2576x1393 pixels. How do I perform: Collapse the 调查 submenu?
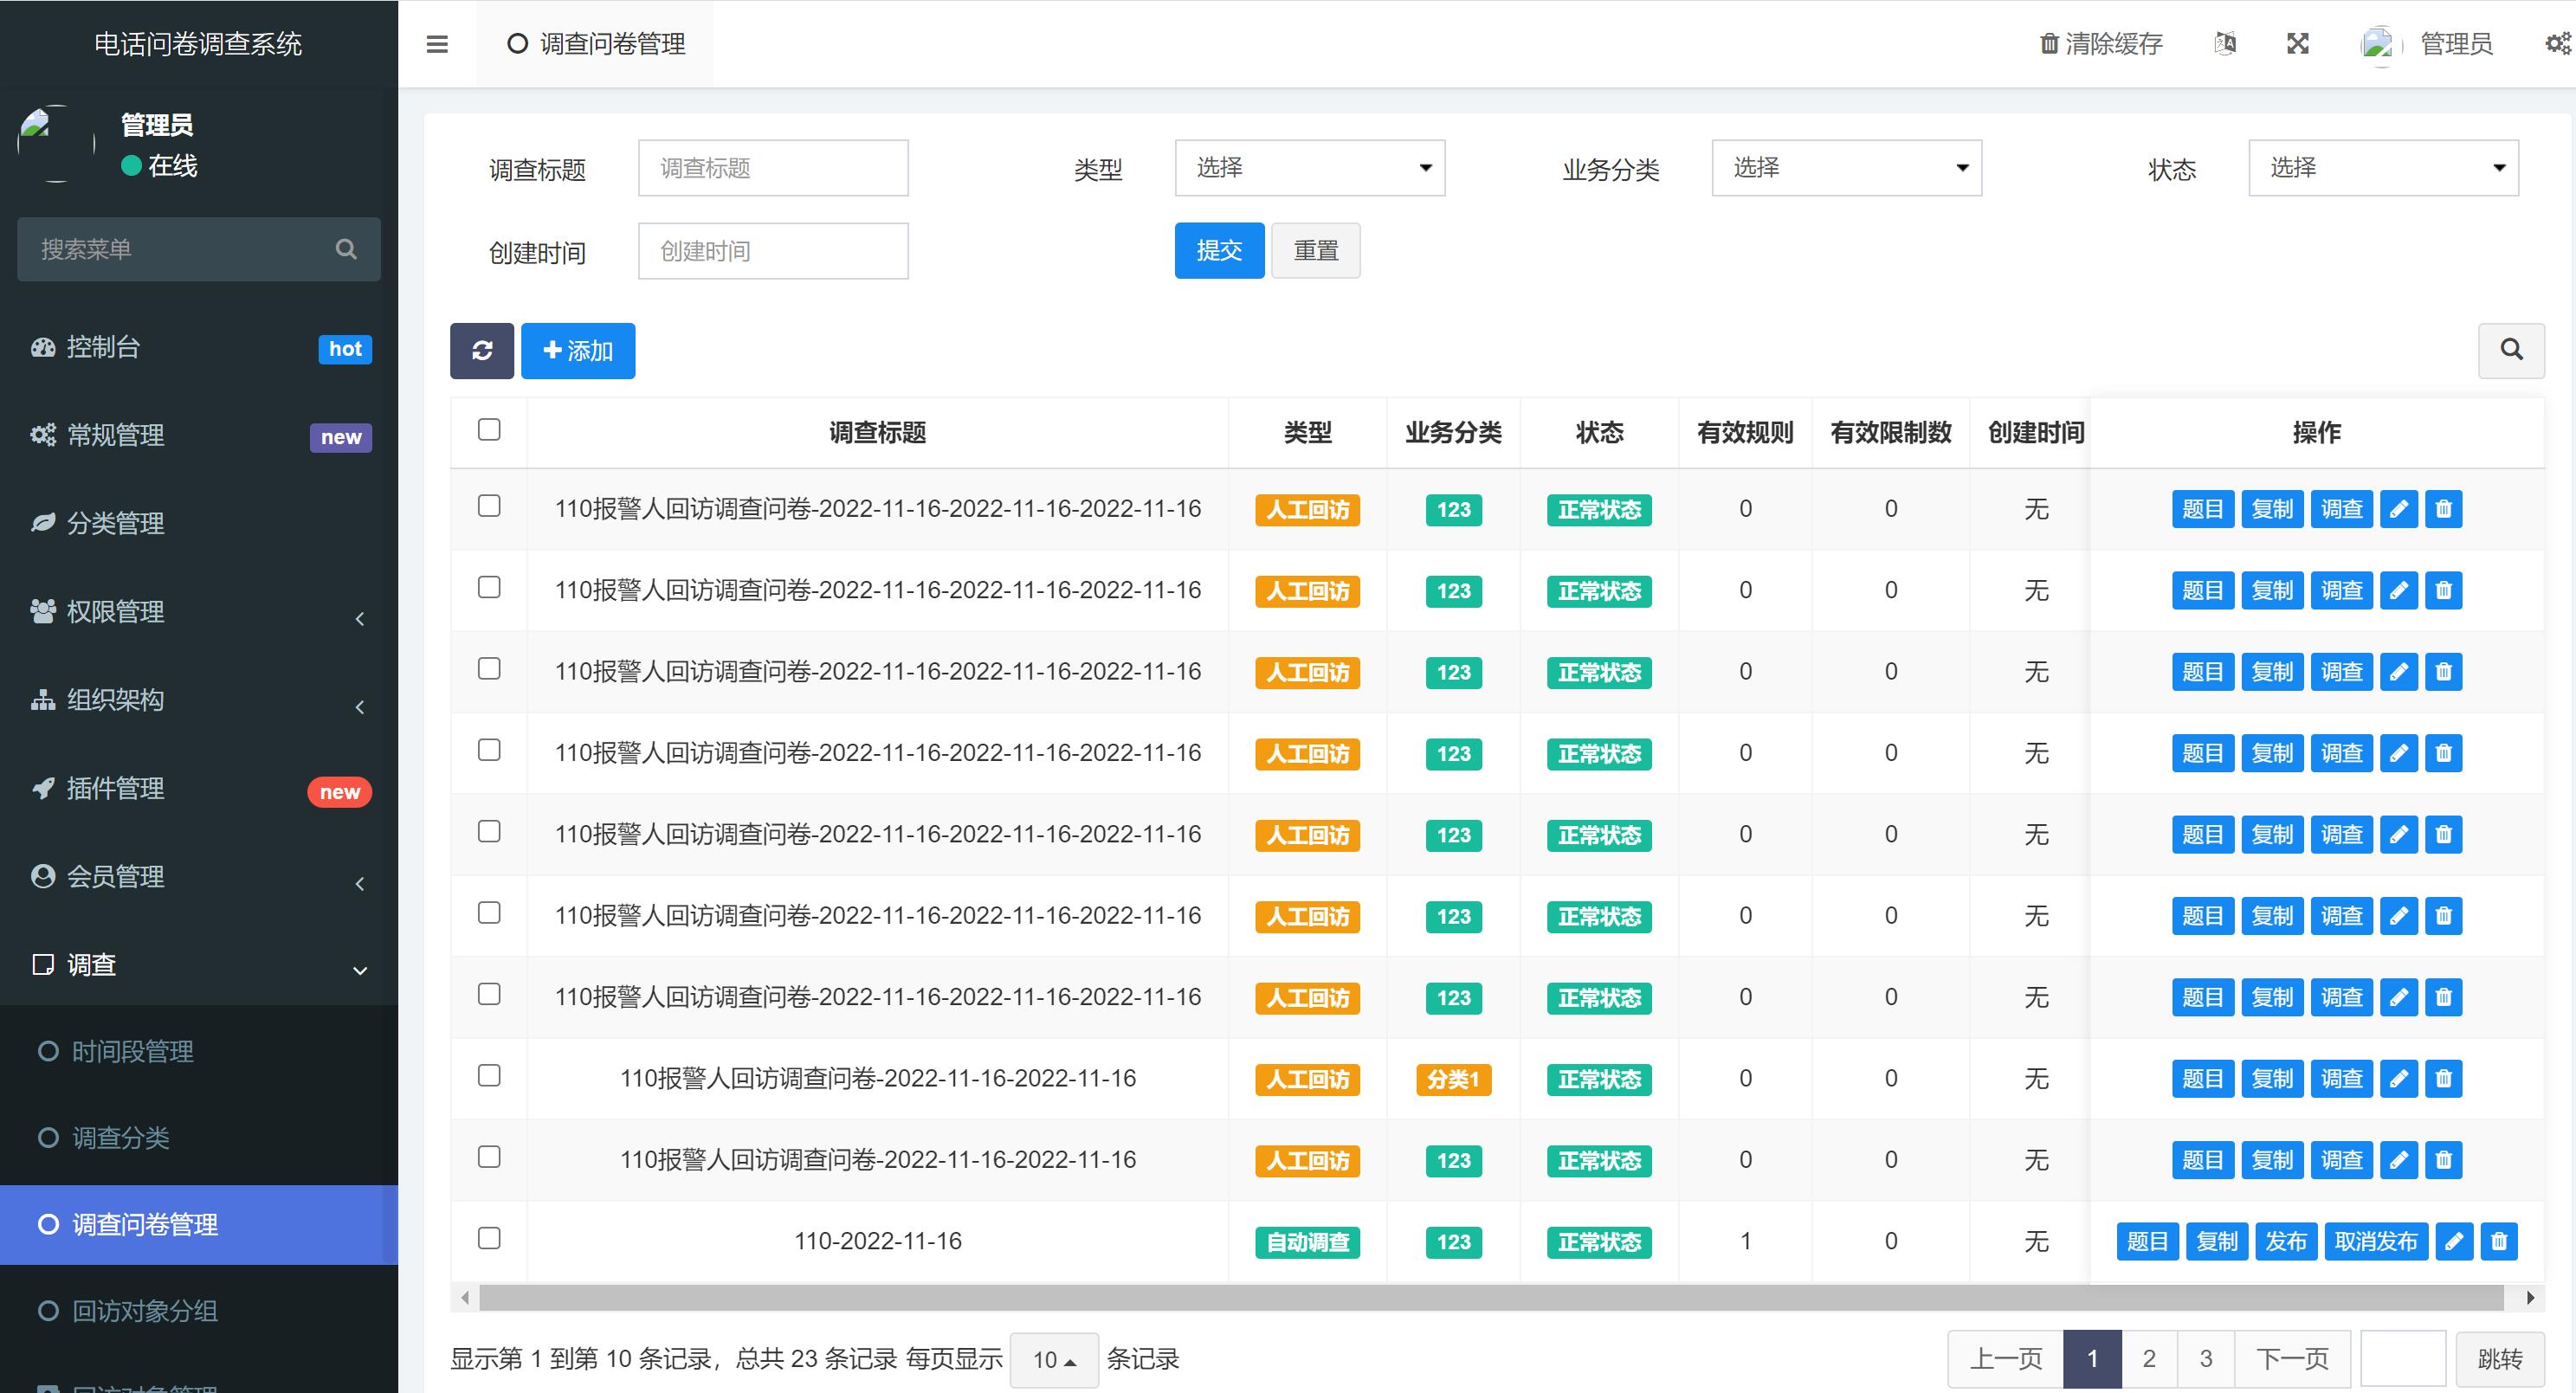(x=199, y=965)
